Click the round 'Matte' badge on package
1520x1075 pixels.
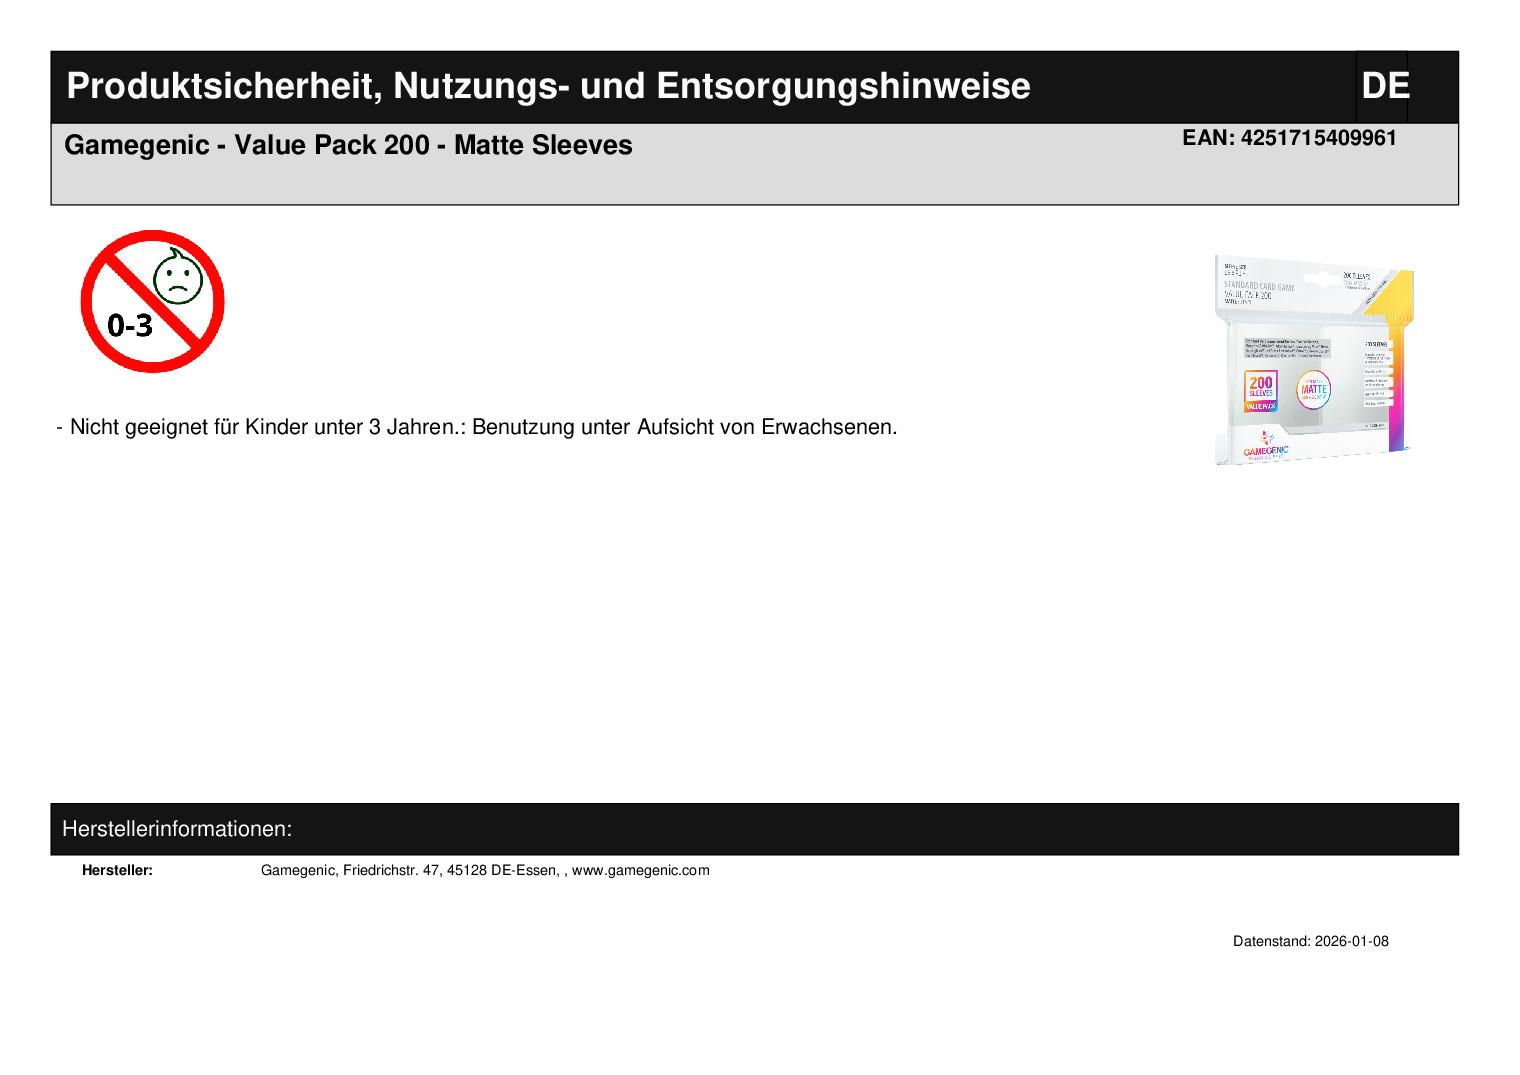pos(1313,390)
